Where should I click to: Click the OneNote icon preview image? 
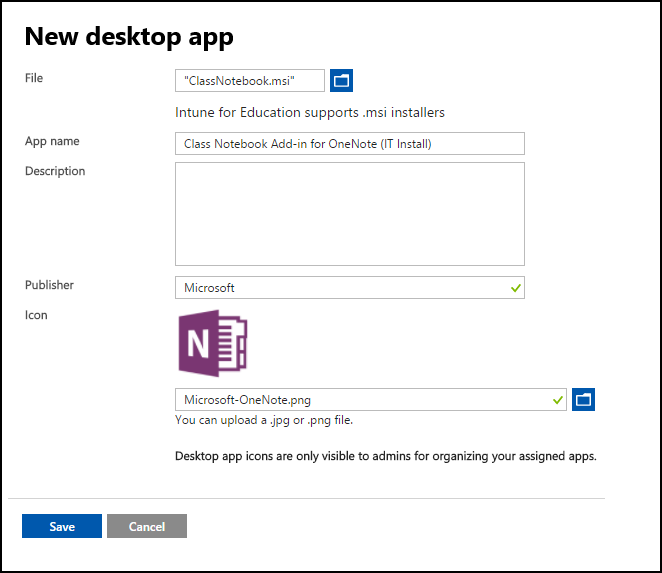click(x=213, y=343)
